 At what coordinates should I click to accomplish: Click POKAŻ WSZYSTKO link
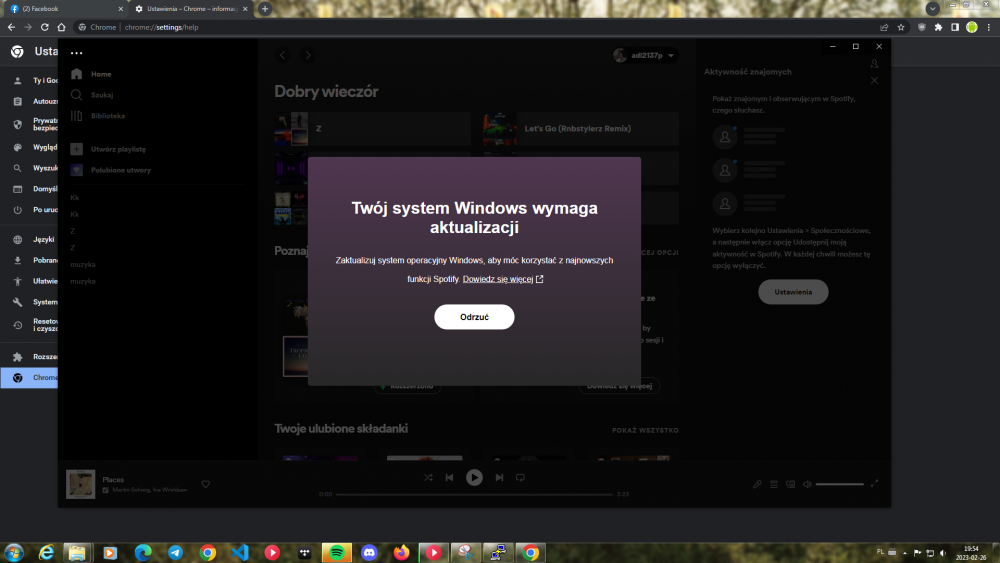[645, 430]
